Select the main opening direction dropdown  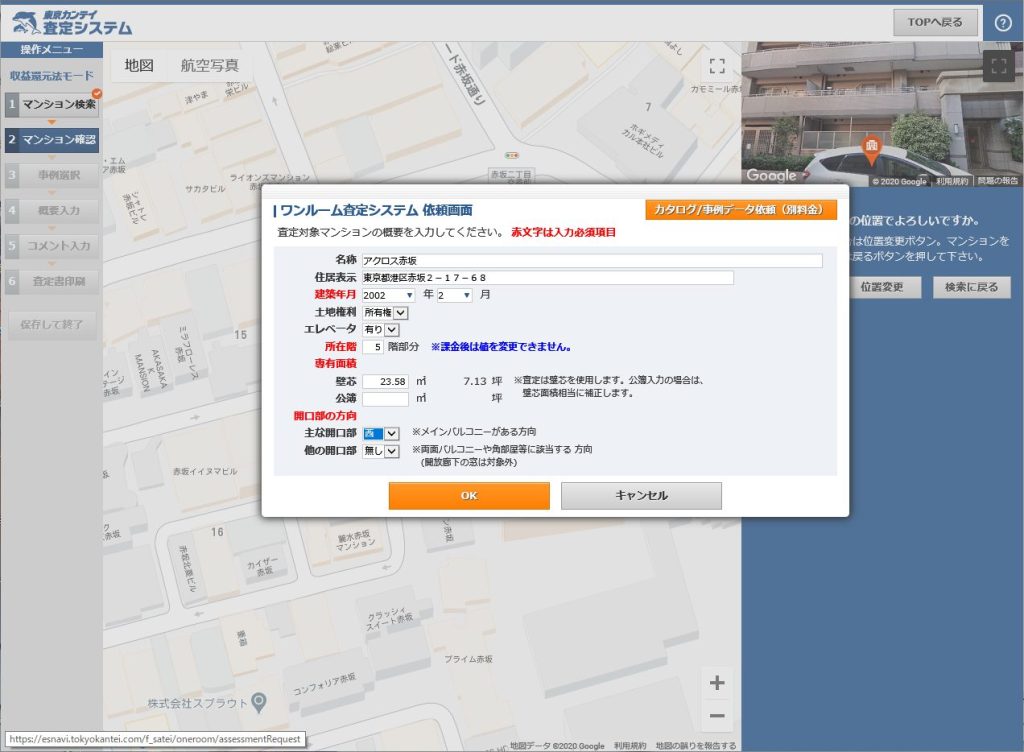[x=381, y=433]
